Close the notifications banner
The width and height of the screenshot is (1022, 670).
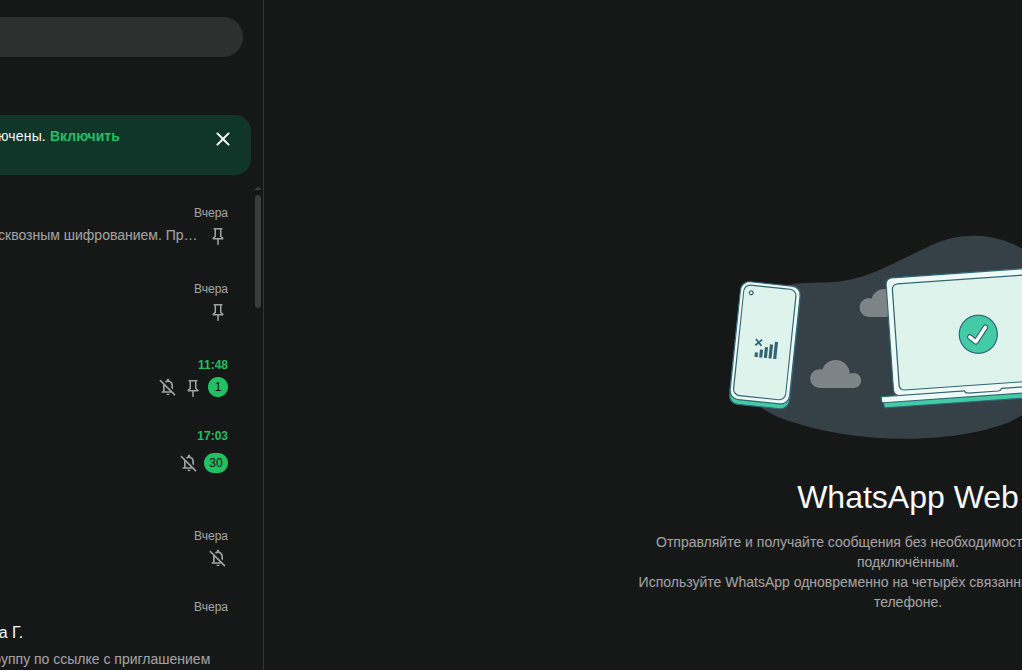[x=223, y=139]
